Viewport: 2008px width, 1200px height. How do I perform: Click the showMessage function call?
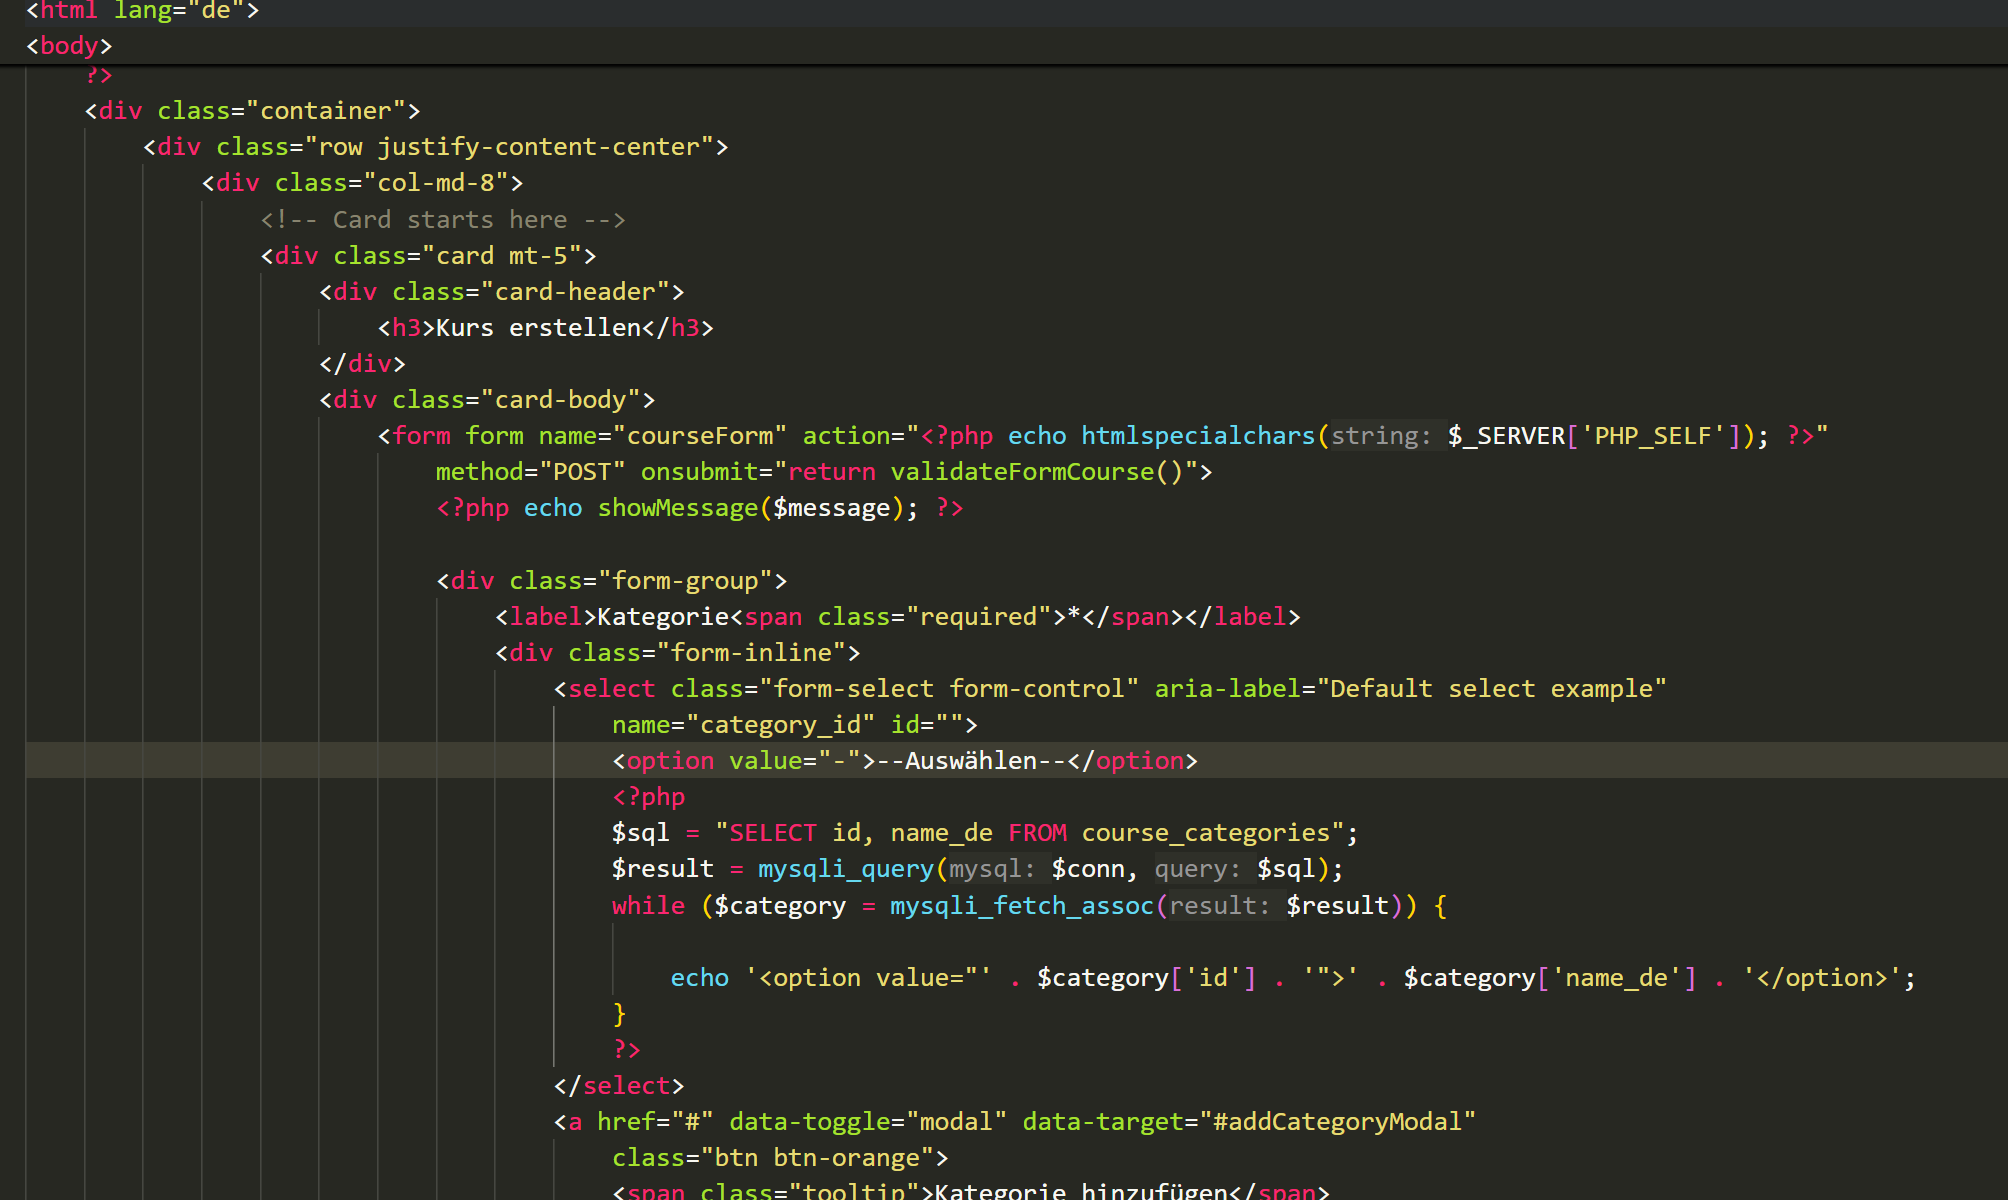point(677,508)
